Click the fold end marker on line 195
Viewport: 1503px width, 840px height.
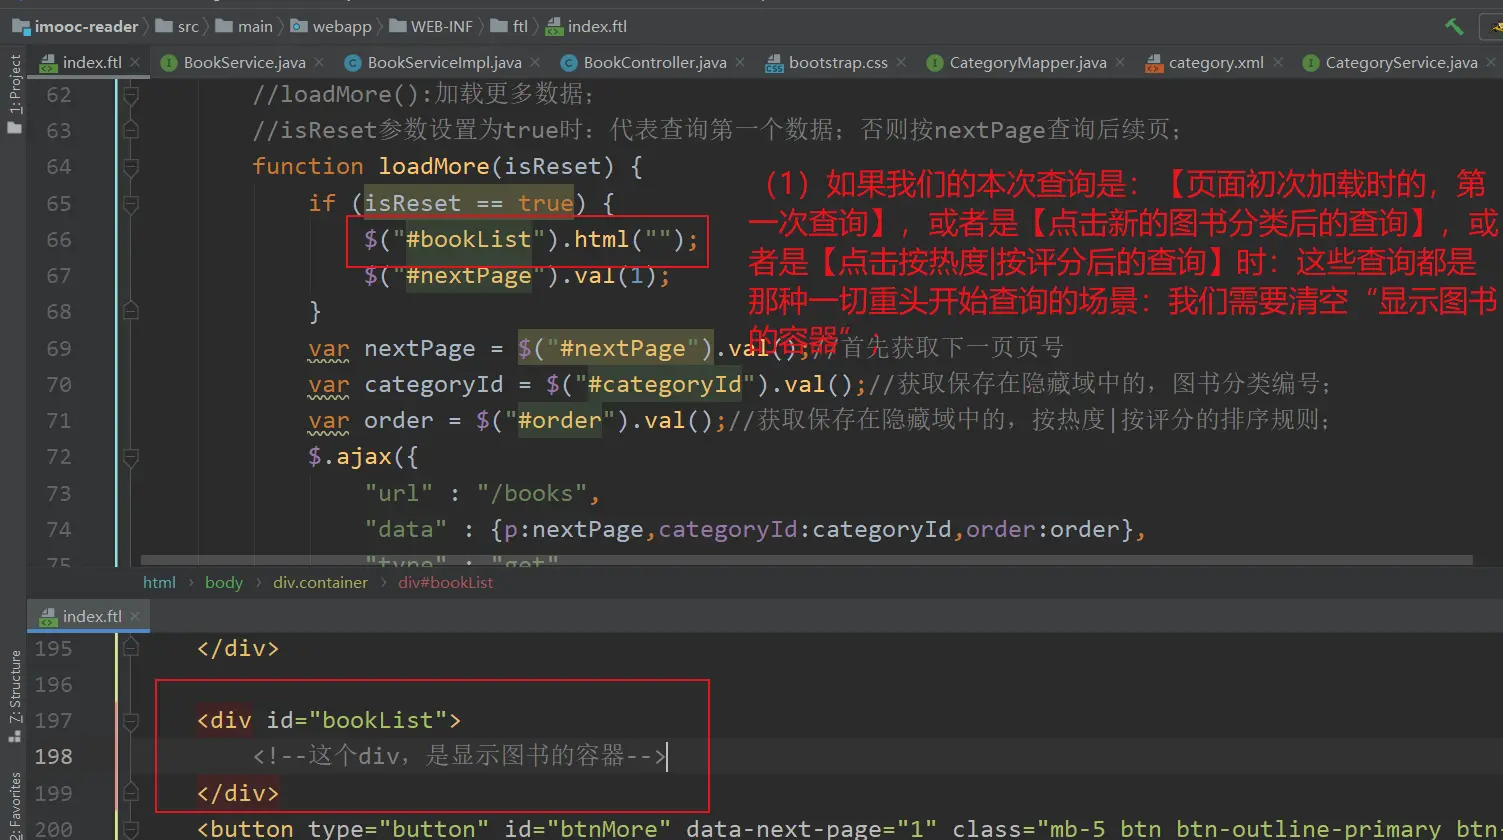point(130,648)
